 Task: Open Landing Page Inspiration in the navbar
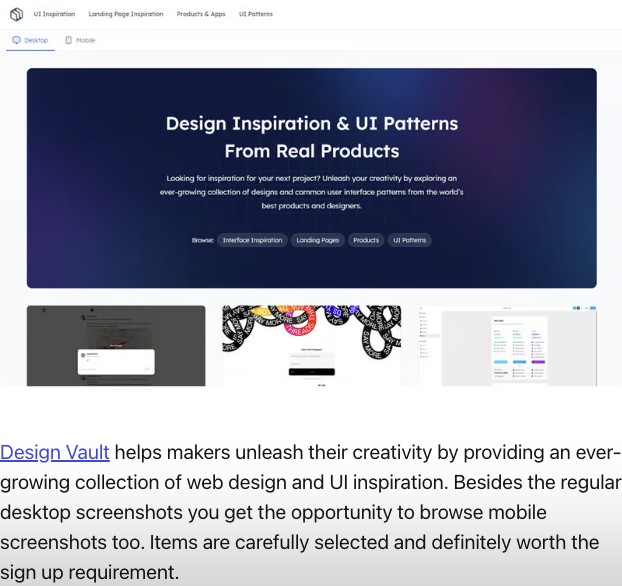(126, 14)
